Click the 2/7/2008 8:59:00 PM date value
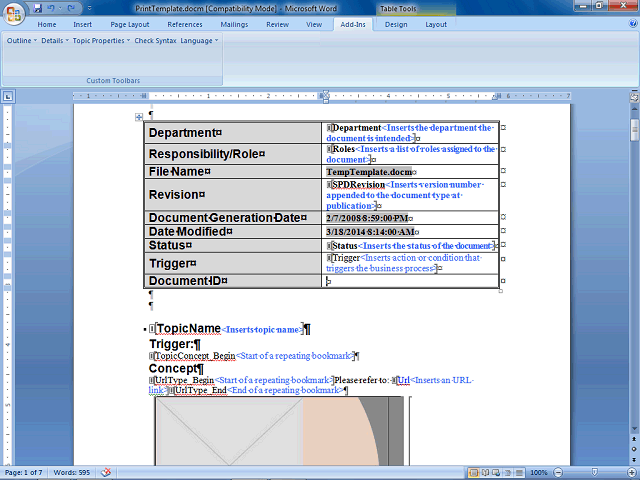 click(367, 218)
